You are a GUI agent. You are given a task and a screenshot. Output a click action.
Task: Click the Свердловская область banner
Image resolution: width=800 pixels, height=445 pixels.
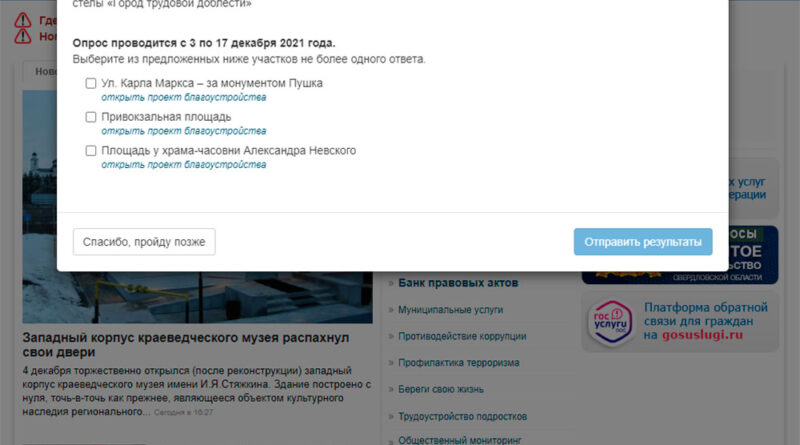(680, 277)
